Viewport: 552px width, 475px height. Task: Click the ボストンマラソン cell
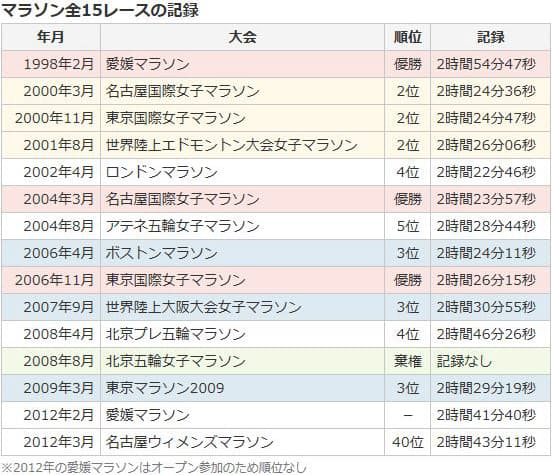[x=242, y=253]
